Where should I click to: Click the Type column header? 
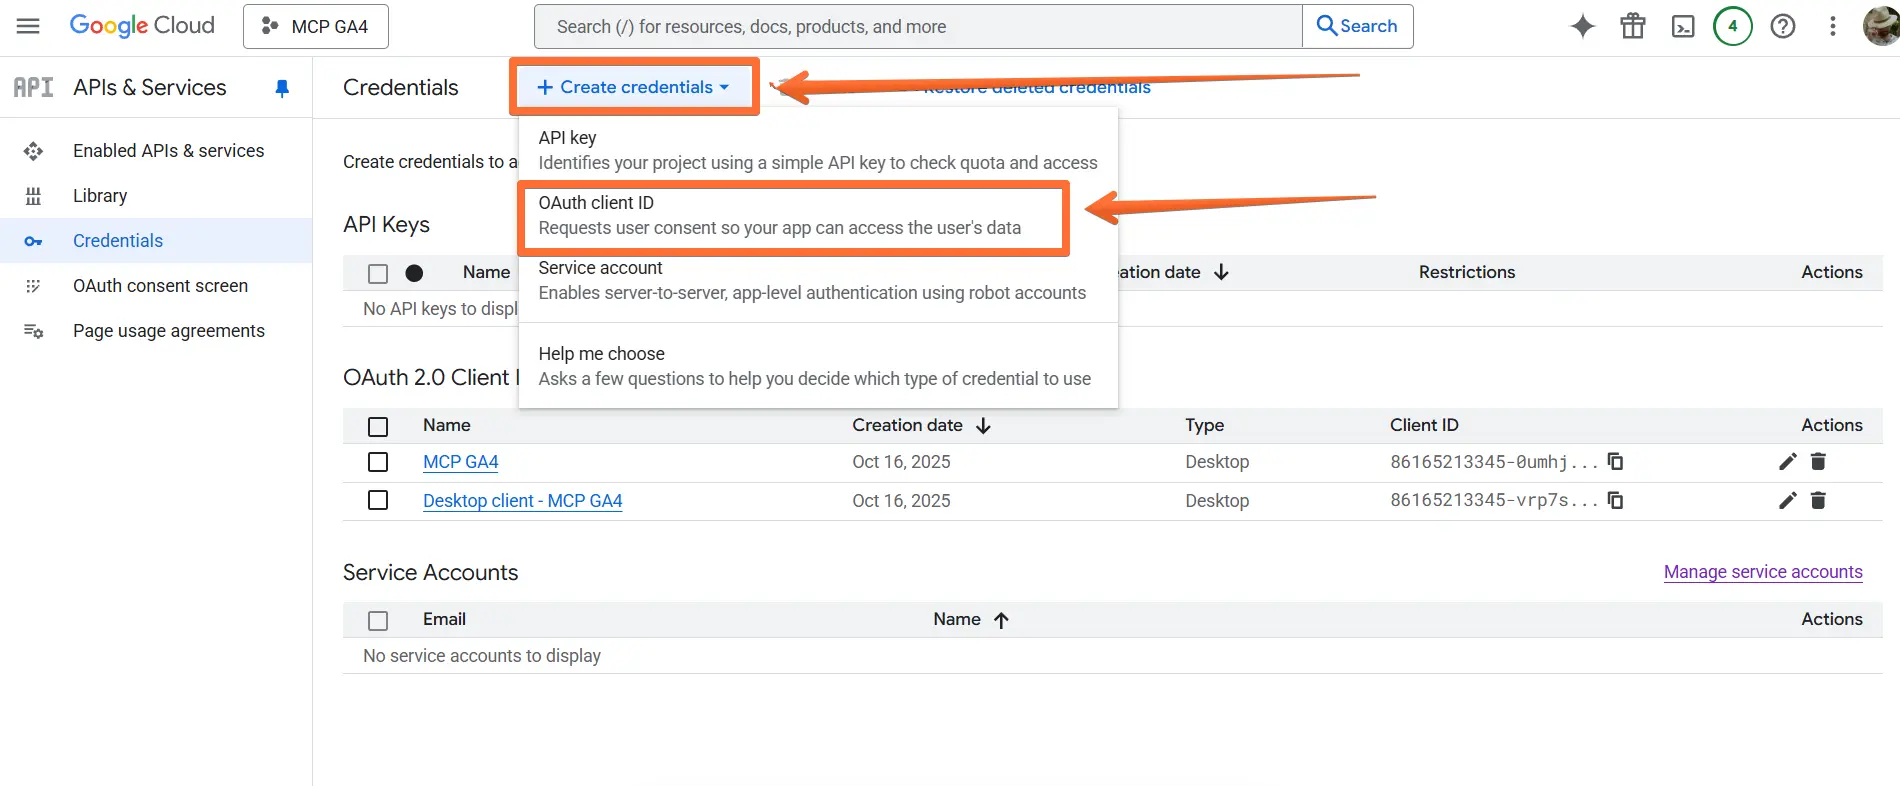pyautogui.click(x=1204, y=425)
